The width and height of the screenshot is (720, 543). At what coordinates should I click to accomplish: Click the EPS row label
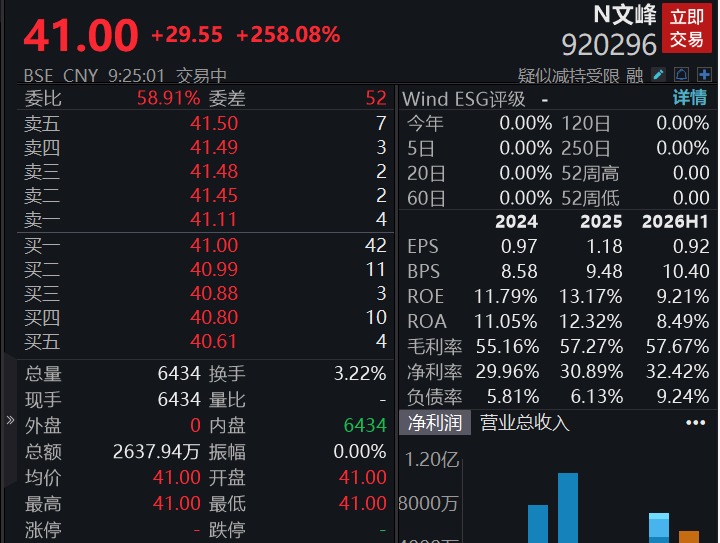[x=422, y=246]
